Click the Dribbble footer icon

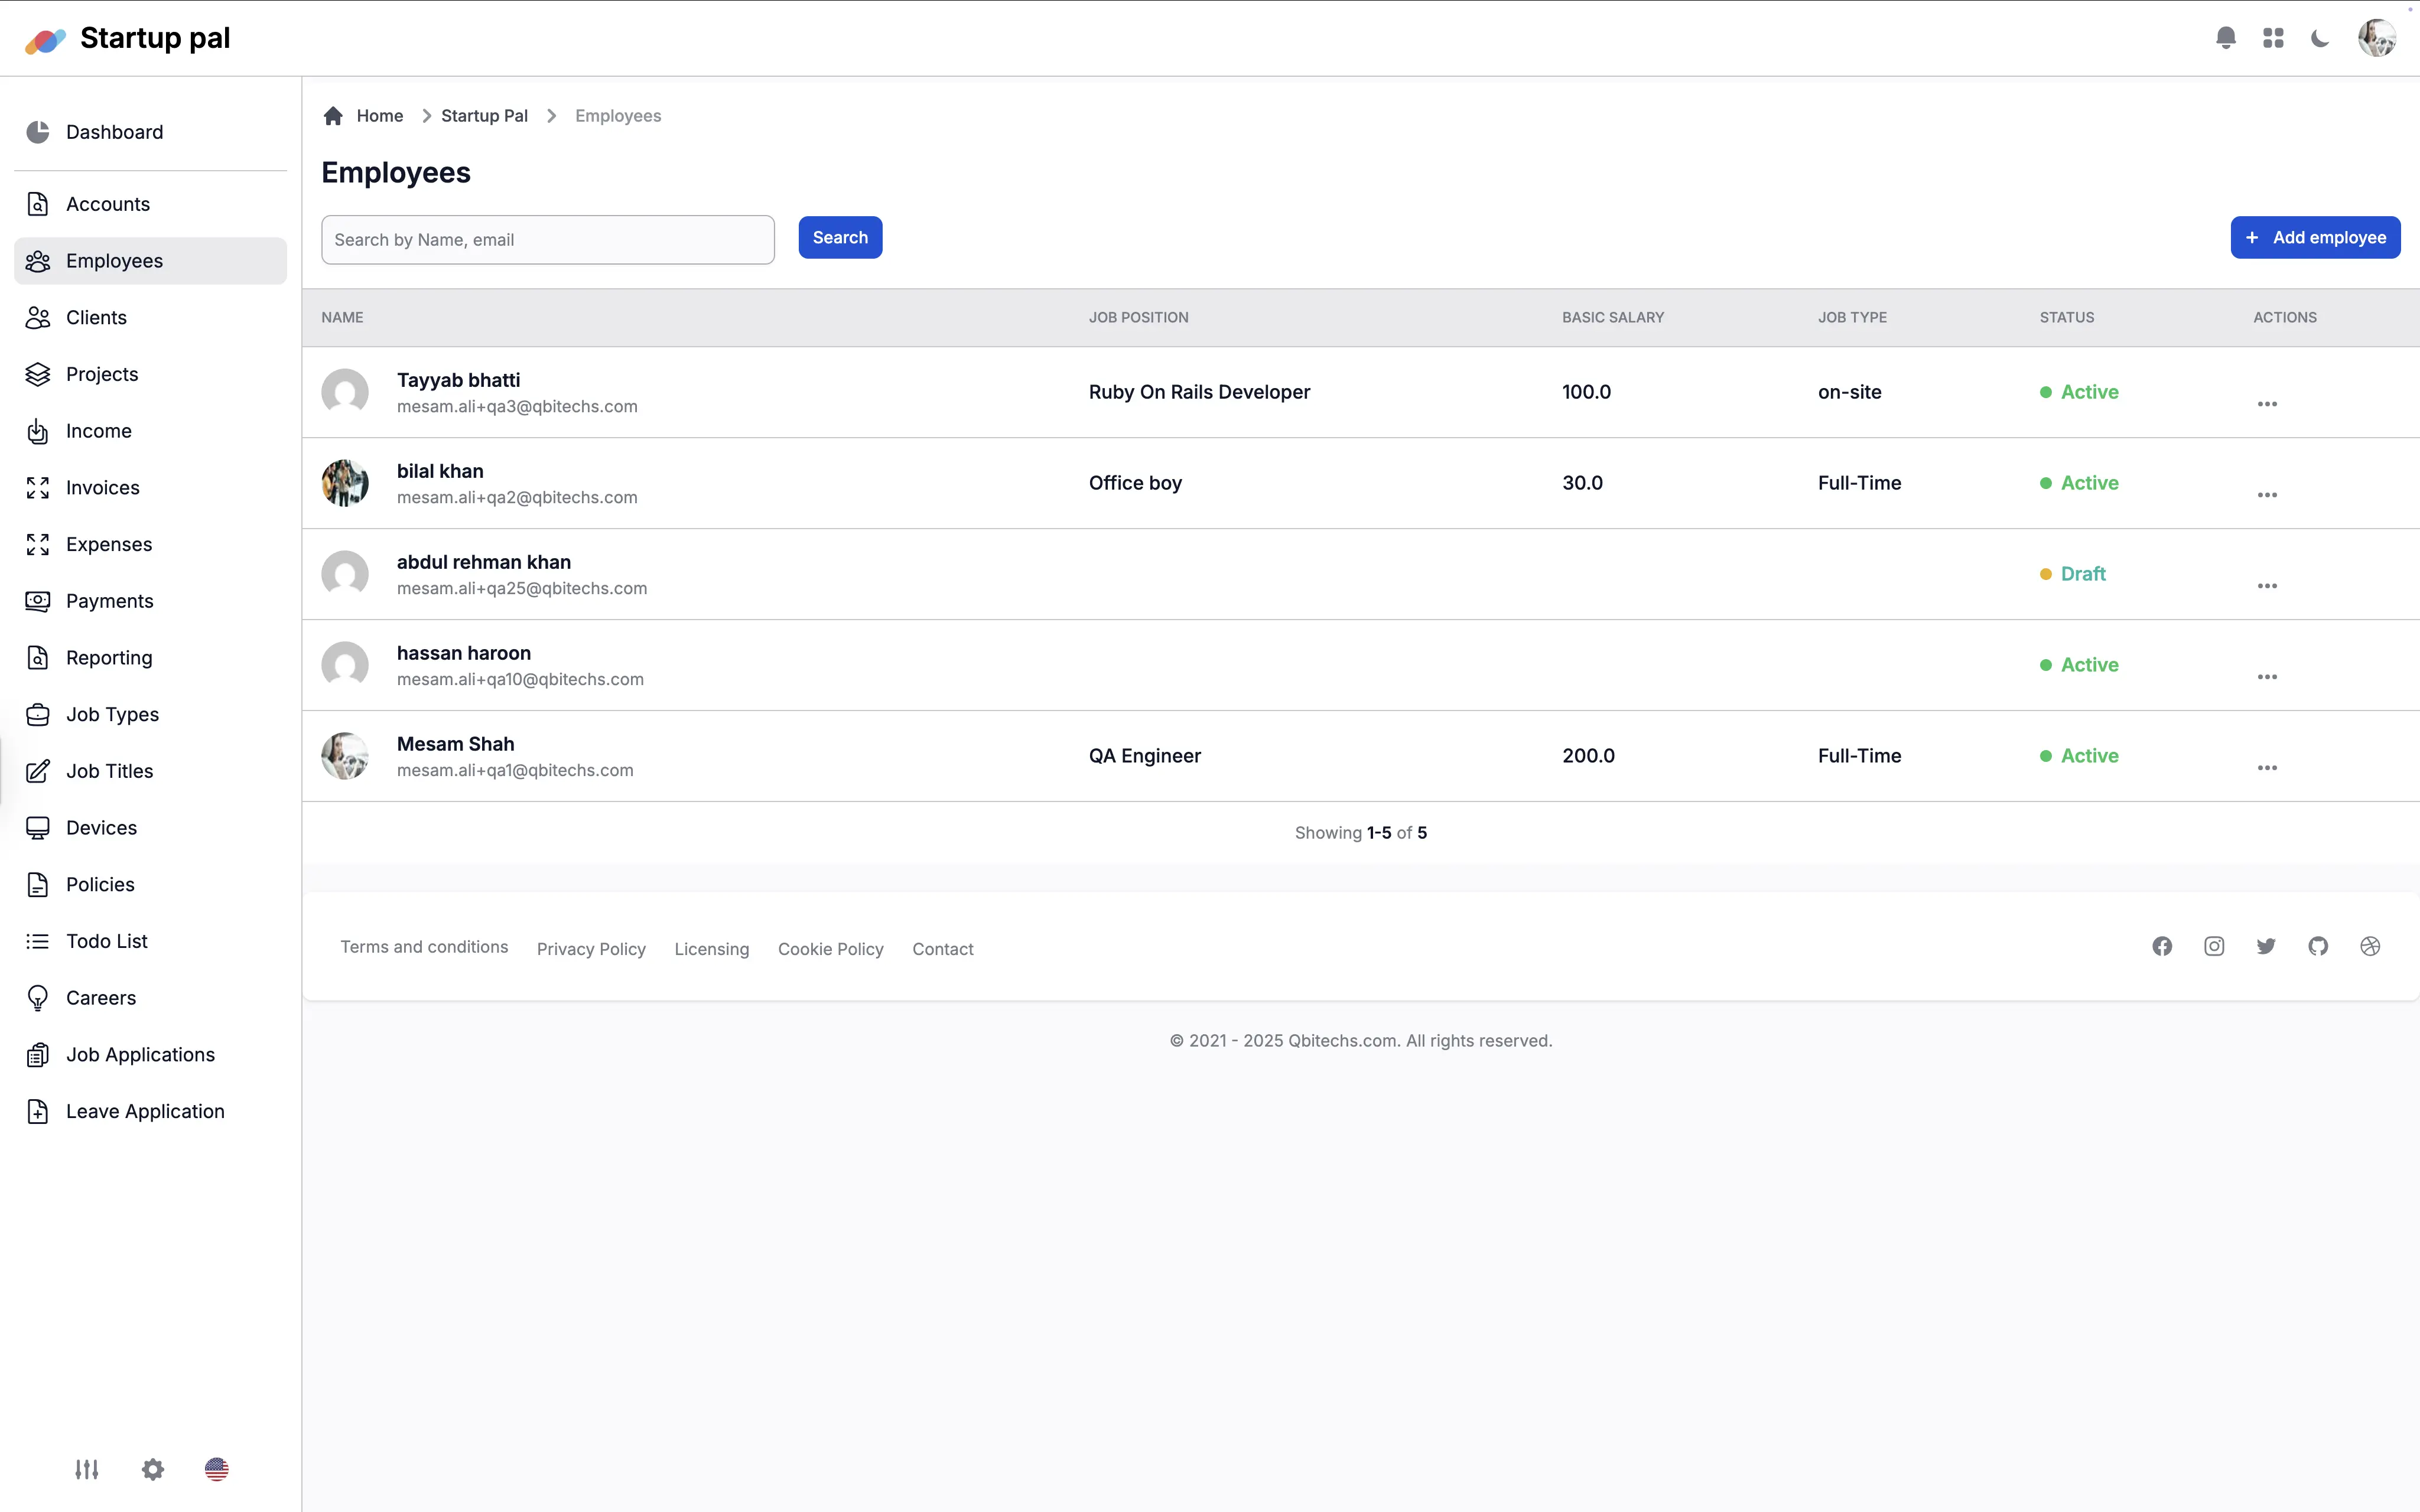click(x=2370, y=946)
